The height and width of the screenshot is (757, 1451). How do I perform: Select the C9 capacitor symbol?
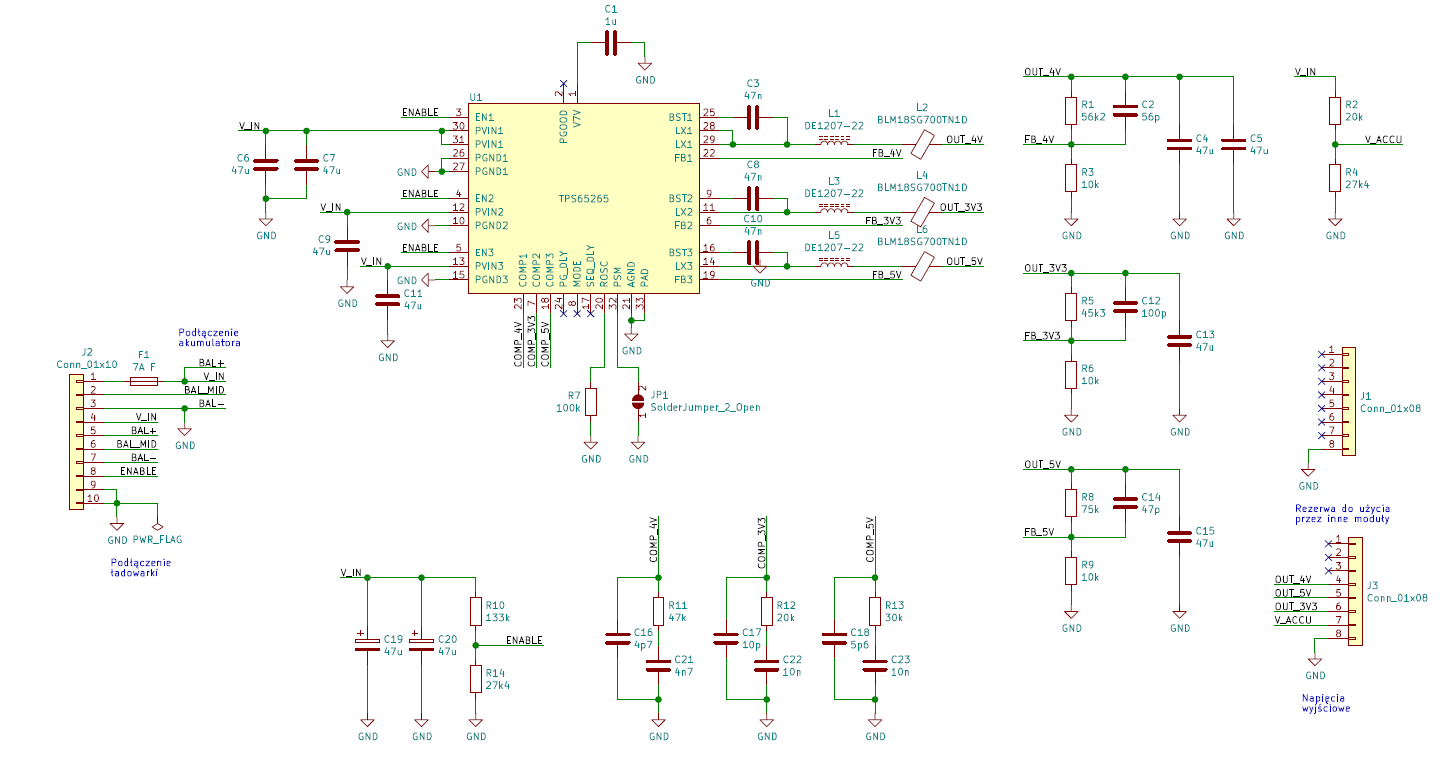click(347, 246)
